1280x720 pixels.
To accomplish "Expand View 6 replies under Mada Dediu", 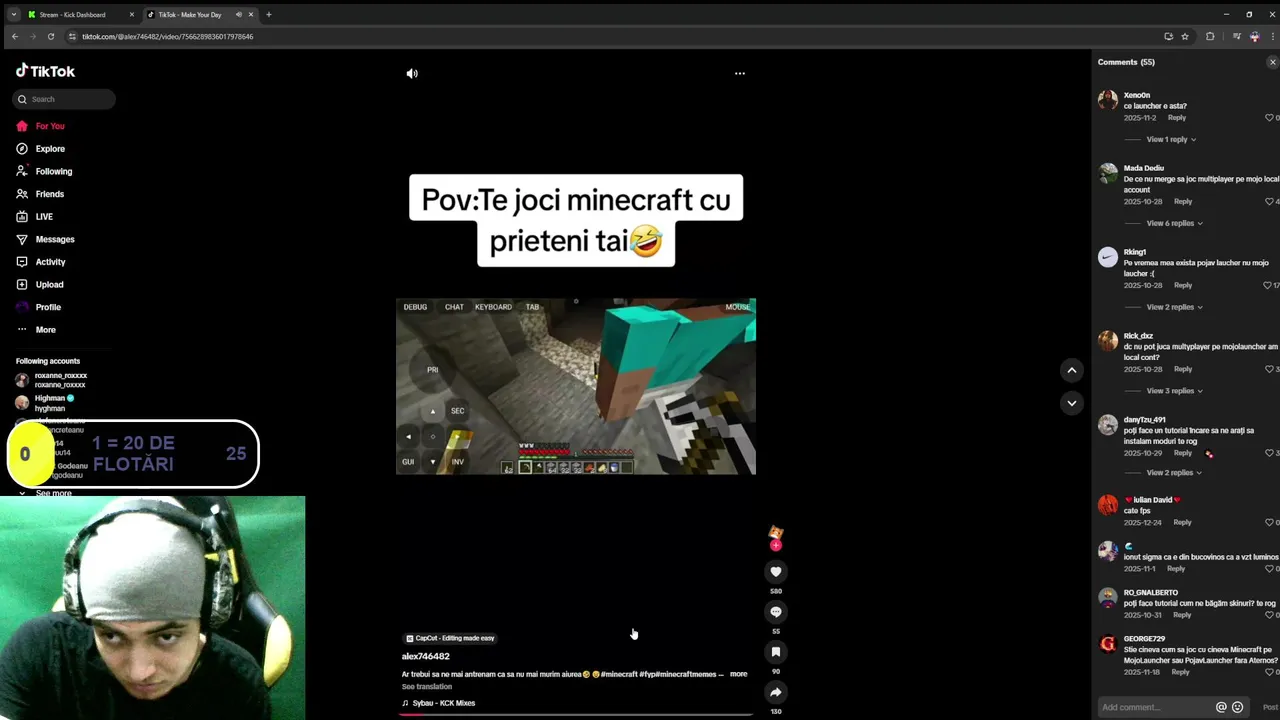I will (1174, 223).
